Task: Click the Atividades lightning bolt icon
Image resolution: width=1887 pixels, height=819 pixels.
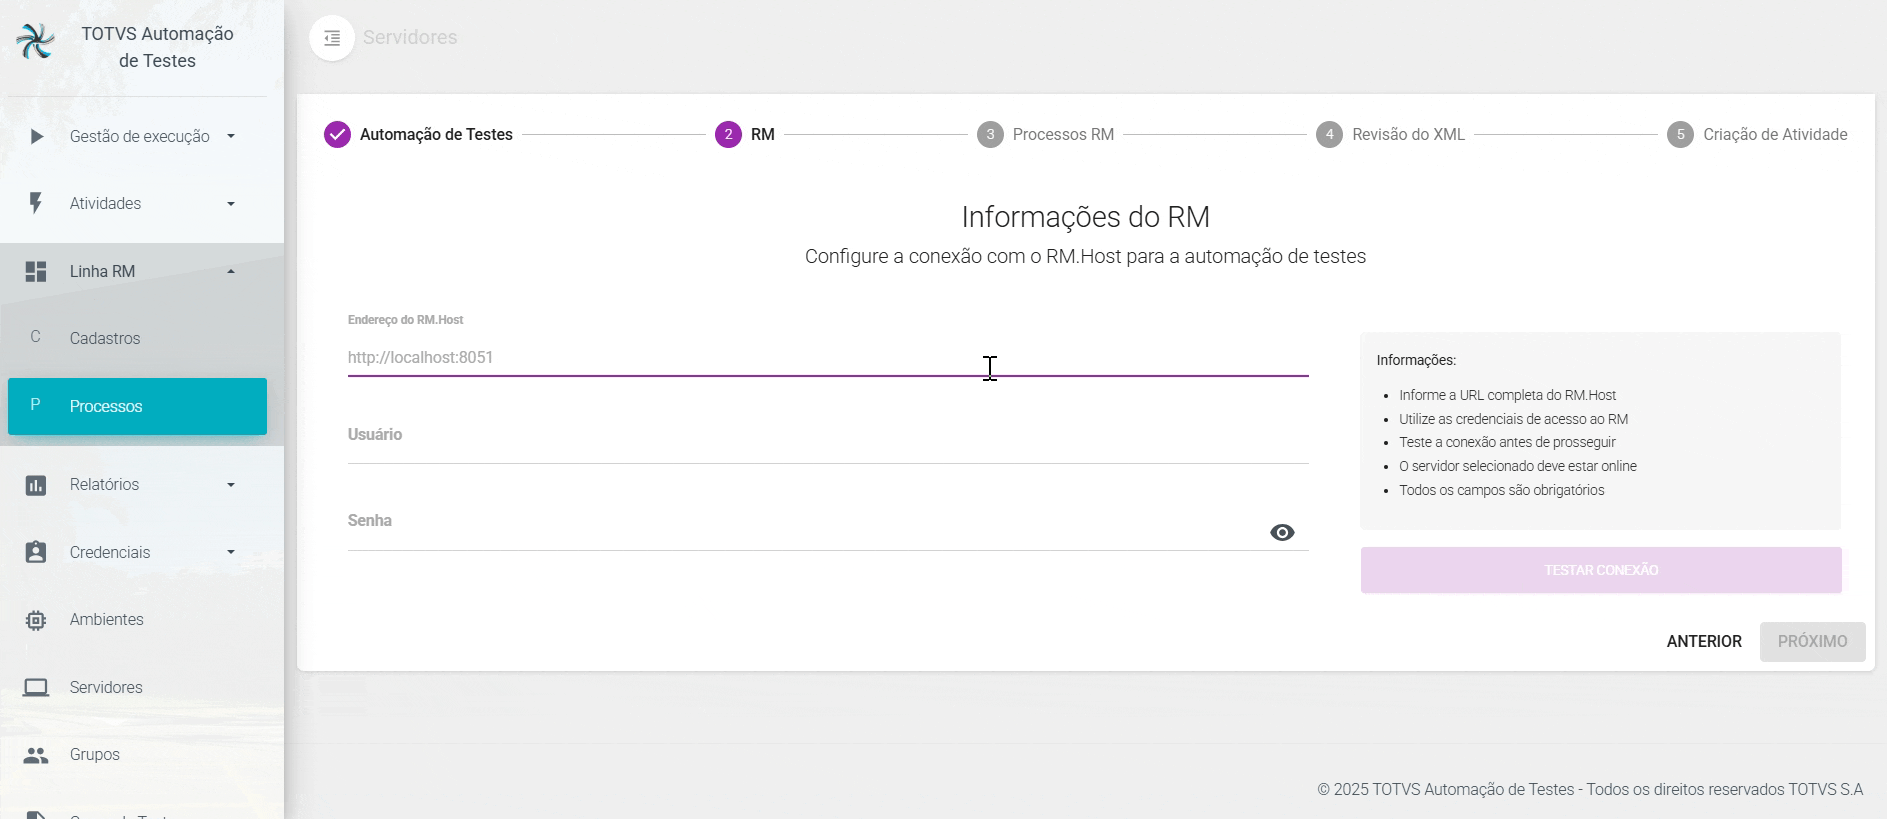Action: point(36,203)
